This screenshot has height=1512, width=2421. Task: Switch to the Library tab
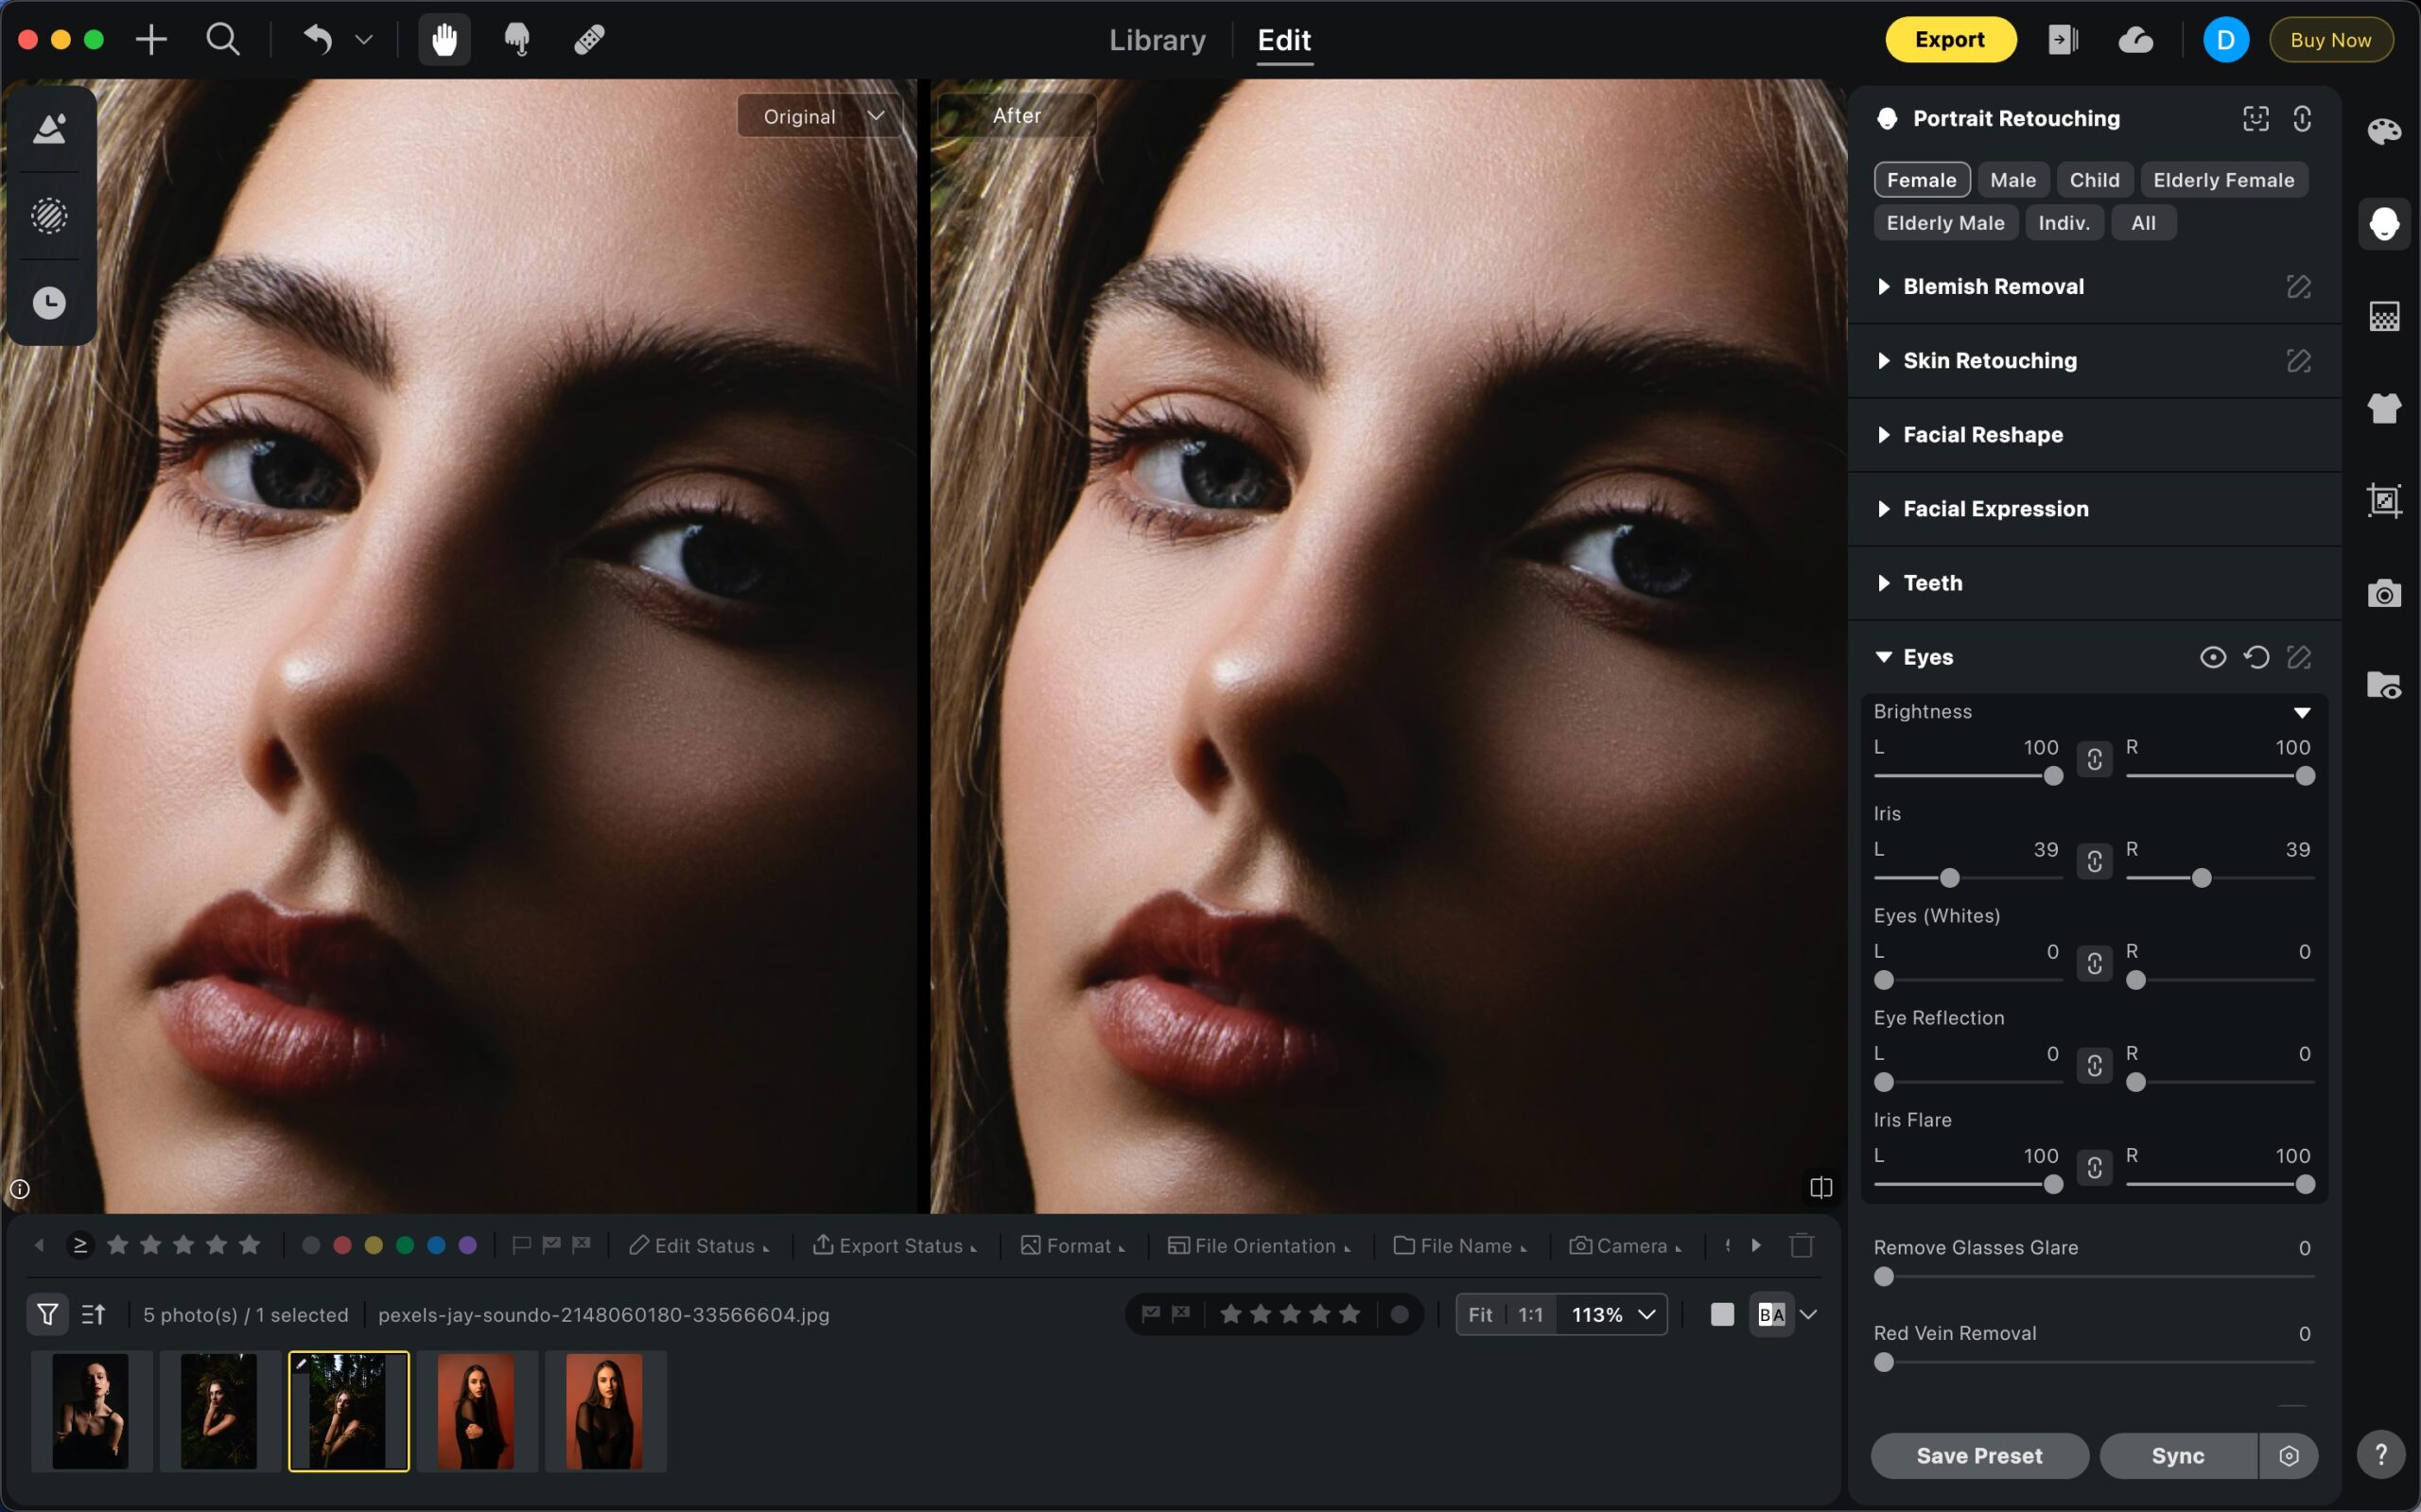pyautogui.click(x=1157, y=40)
